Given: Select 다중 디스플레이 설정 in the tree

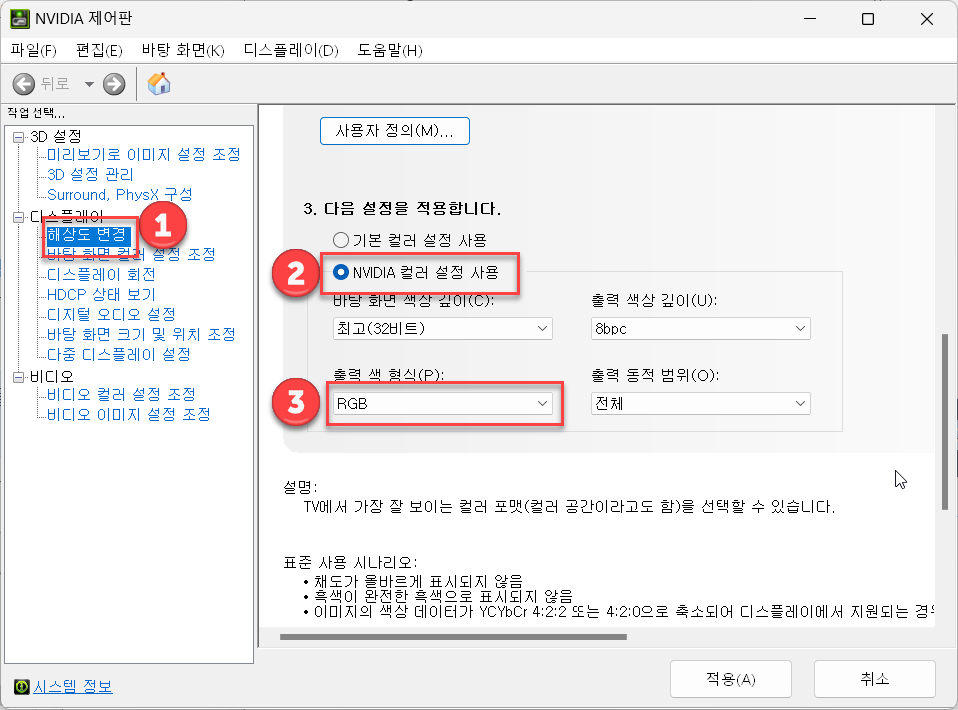Looking at the screenshot, I should (x=119, y=354).
